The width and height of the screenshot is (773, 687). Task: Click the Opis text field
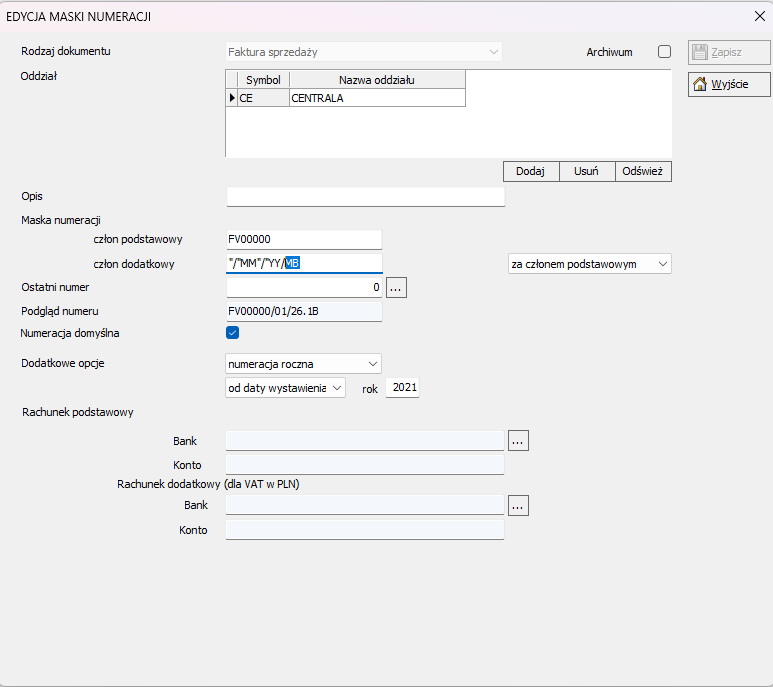[365, 196]
